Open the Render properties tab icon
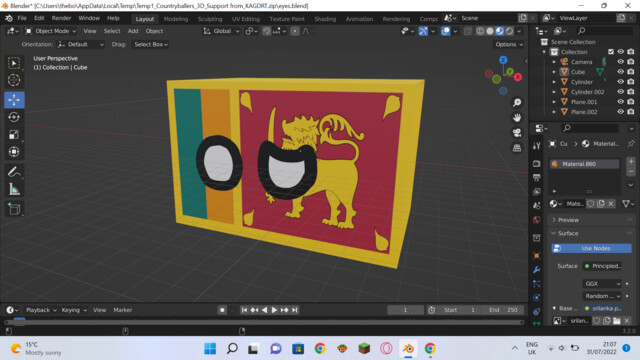 coord(537,164)
